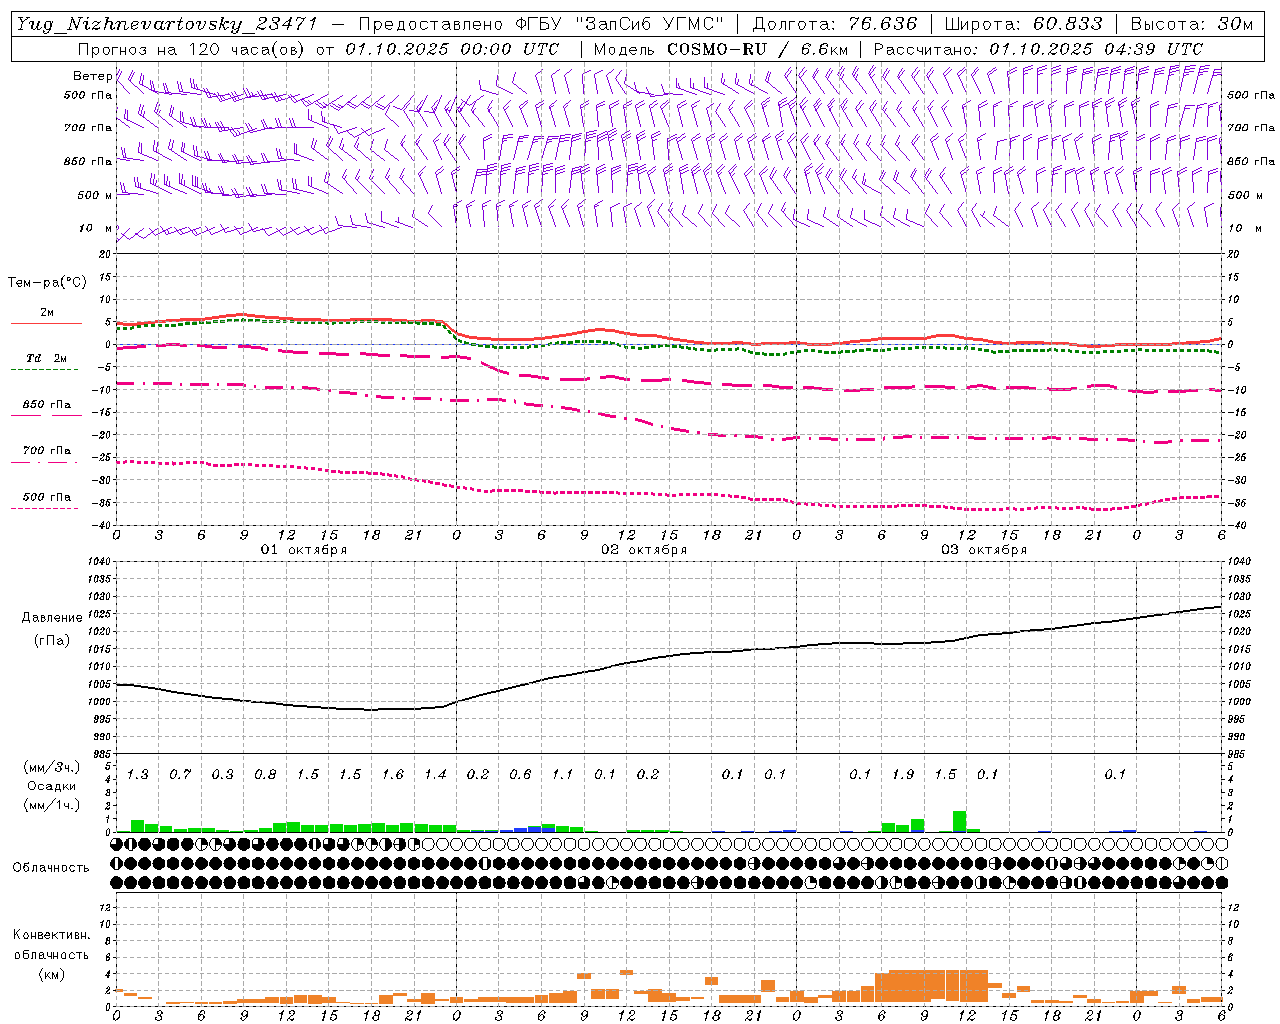
Task: Click the red '2м' temperature legend entry
Action: point(47,313)
